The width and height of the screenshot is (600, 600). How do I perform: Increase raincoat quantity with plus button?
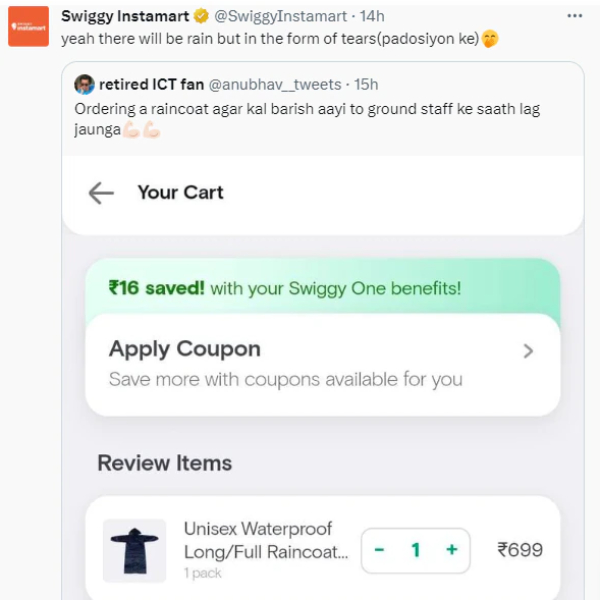pos(452,549)
